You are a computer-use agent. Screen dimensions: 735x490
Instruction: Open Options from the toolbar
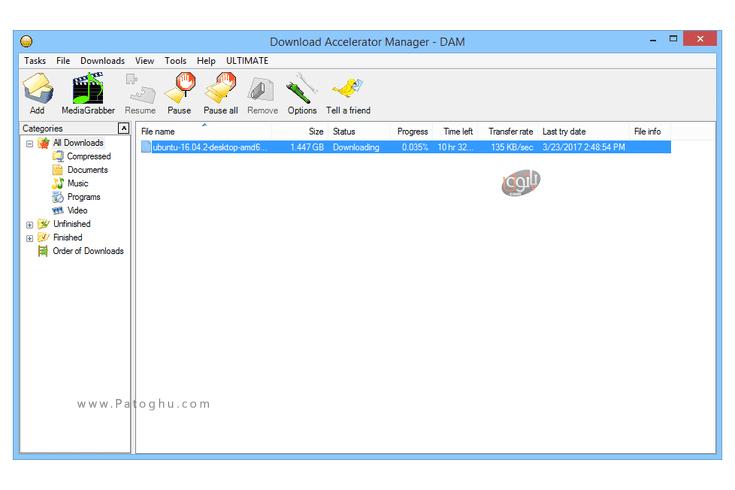302,94
